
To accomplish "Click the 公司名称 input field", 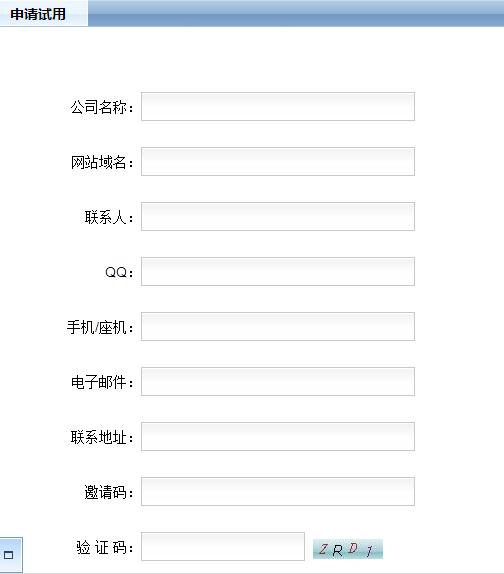I will (x=278, y=107).
